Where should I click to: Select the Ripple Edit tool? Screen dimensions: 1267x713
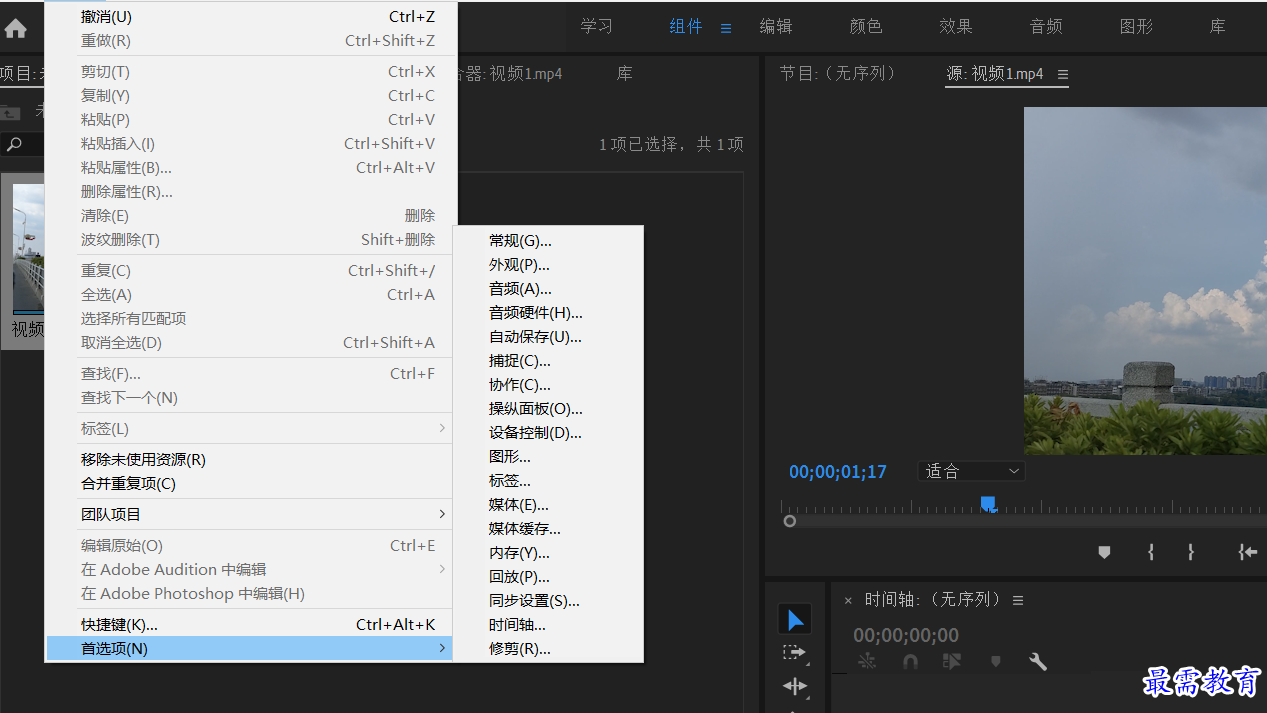[x=795, y=686]
